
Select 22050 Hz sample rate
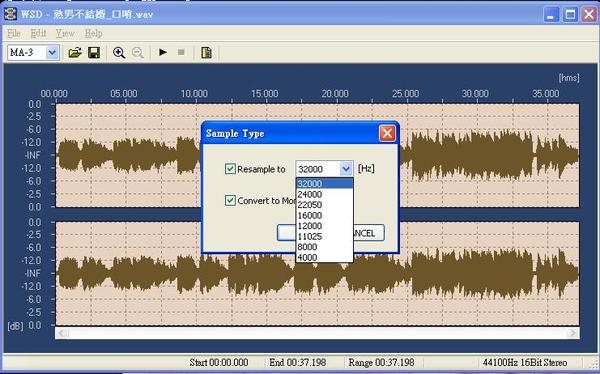coord(324,204)
